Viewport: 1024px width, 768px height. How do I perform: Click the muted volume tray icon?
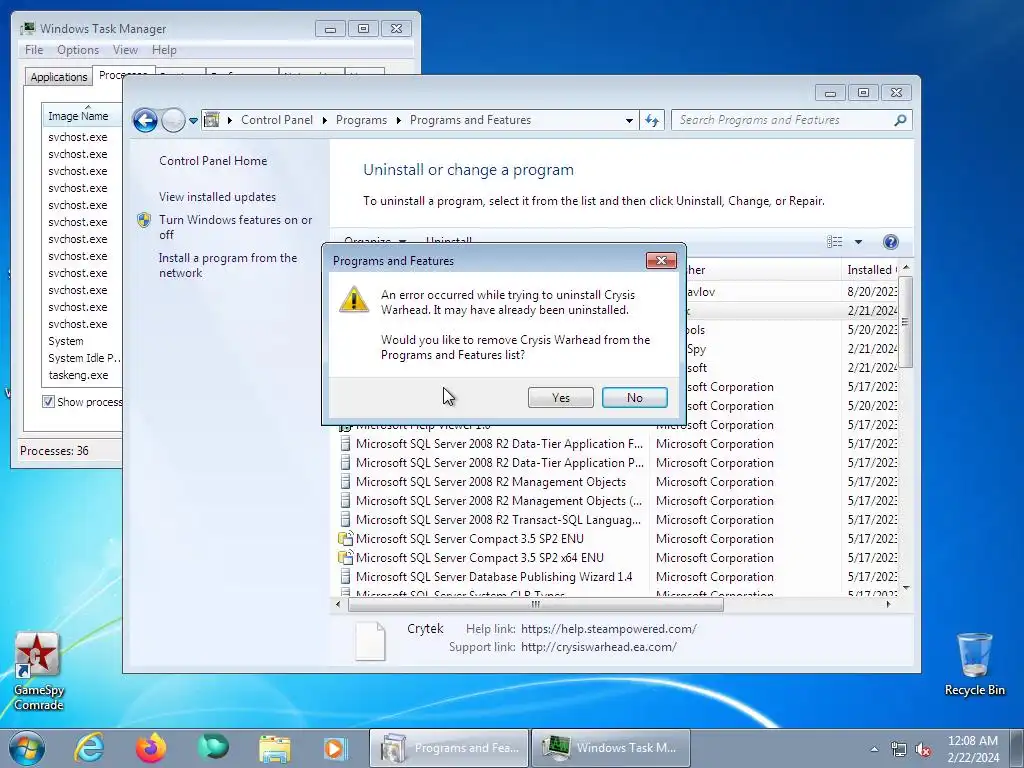(923, 749)
